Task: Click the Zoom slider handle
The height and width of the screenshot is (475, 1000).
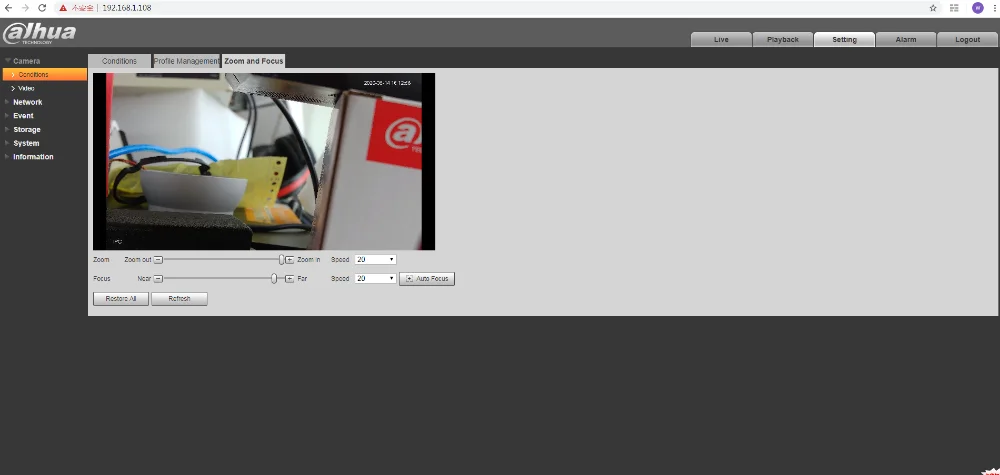Action: coord(281,260)
